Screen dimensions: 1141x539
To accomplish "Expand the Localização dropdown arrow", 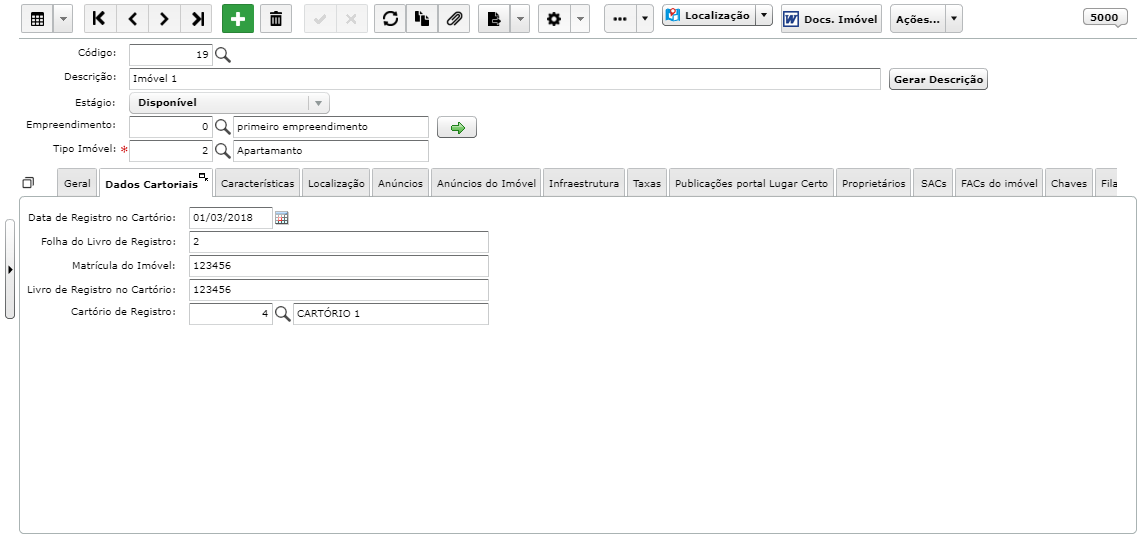I will [x=764, y=15].
